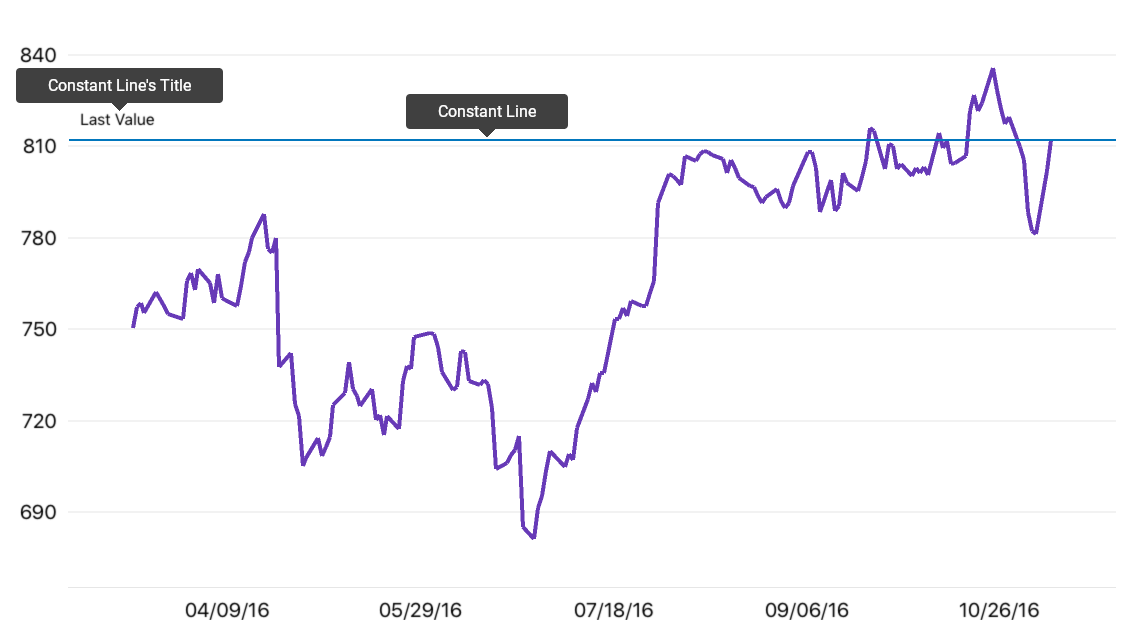This screenshot has width=1136, height=640.
Task: Click the blue horizontal constant line
Action: [x=593, y=140]
